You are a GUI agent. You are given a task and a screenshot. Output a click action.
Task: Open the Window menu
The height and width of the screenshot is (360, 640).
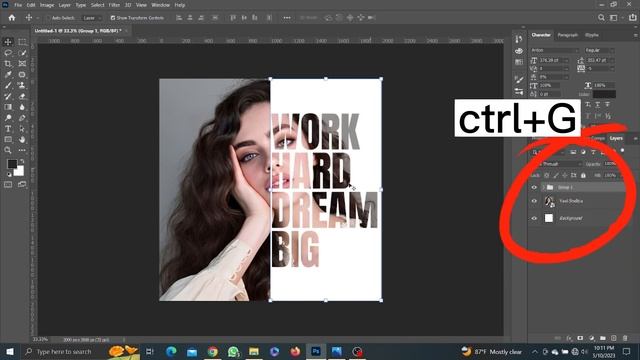click(160, 5)
